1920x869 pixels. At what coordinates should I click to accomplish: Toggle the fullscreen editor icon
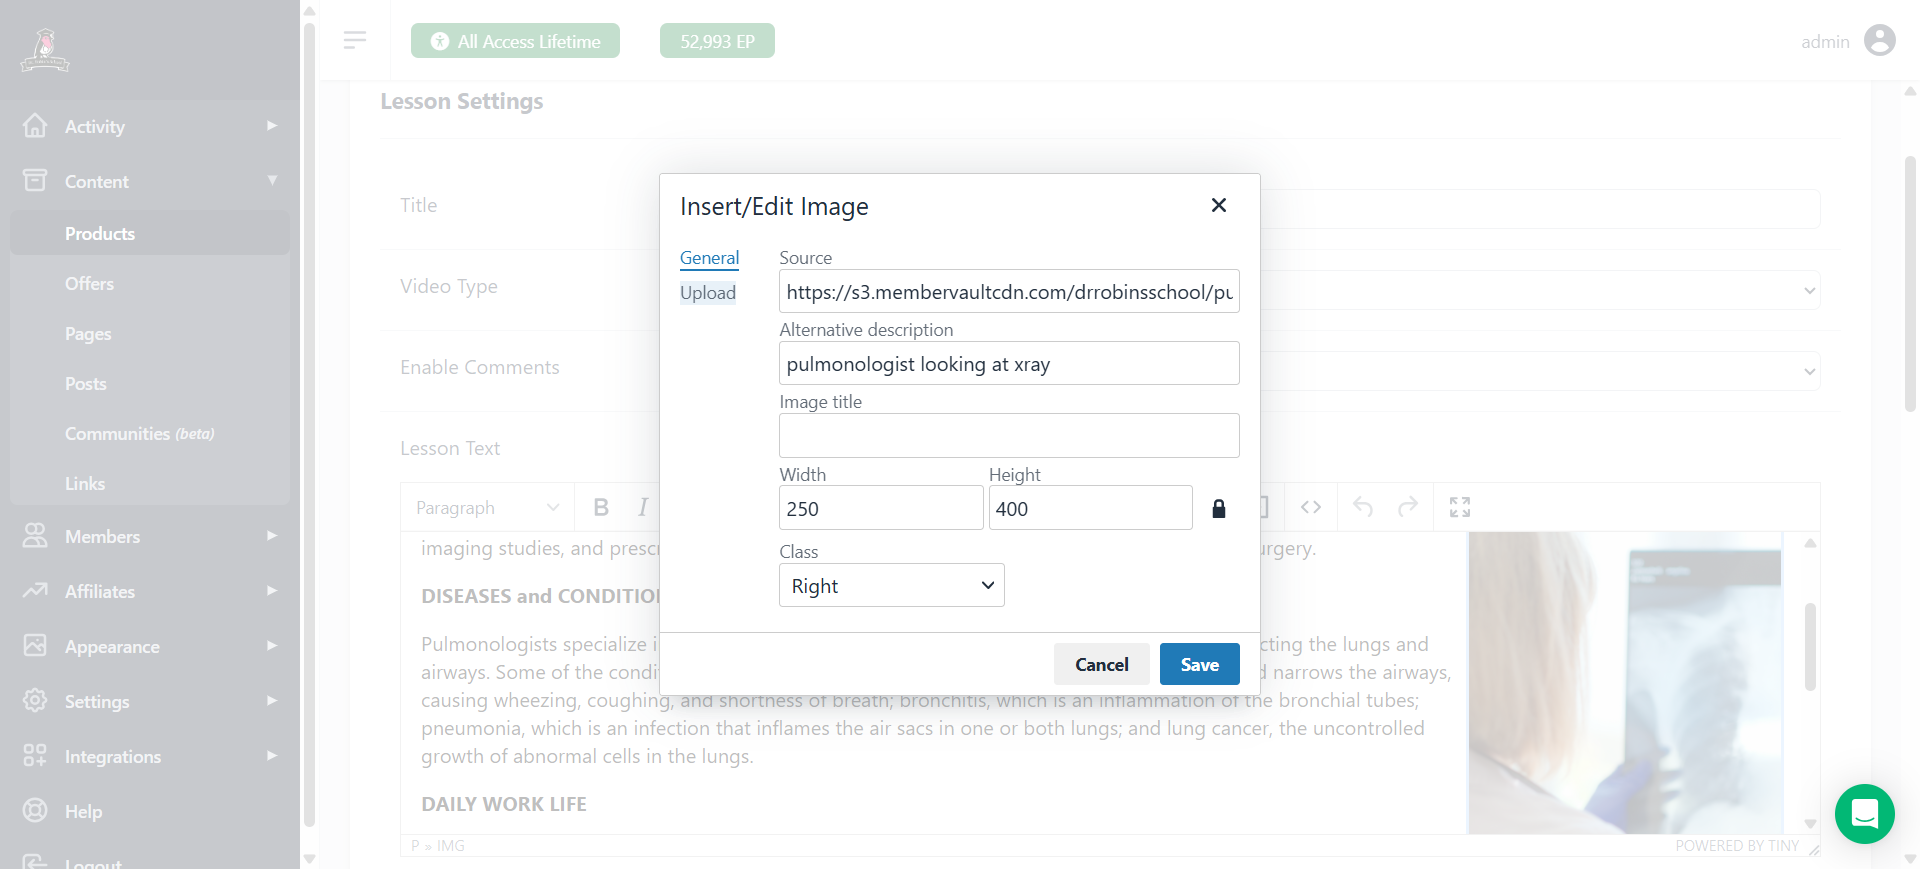[x=1460, y=507]
